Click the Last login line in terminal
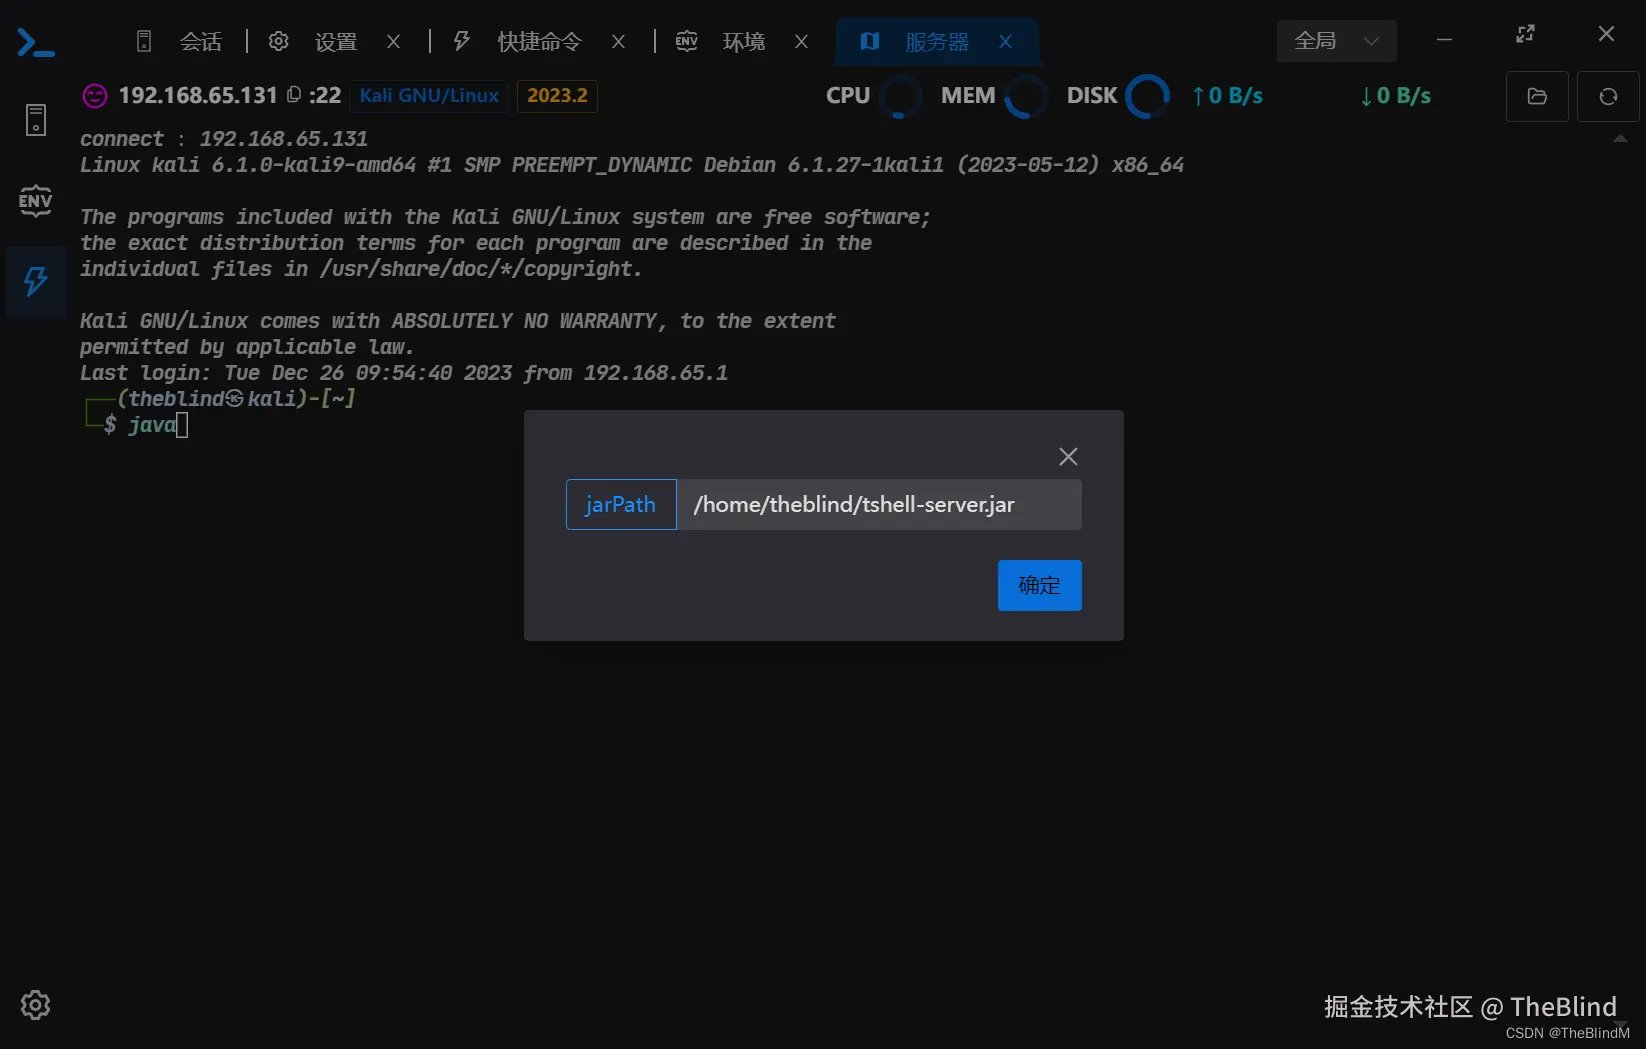The height and width of the screenshot is (1049, 1646). (404, 373)
